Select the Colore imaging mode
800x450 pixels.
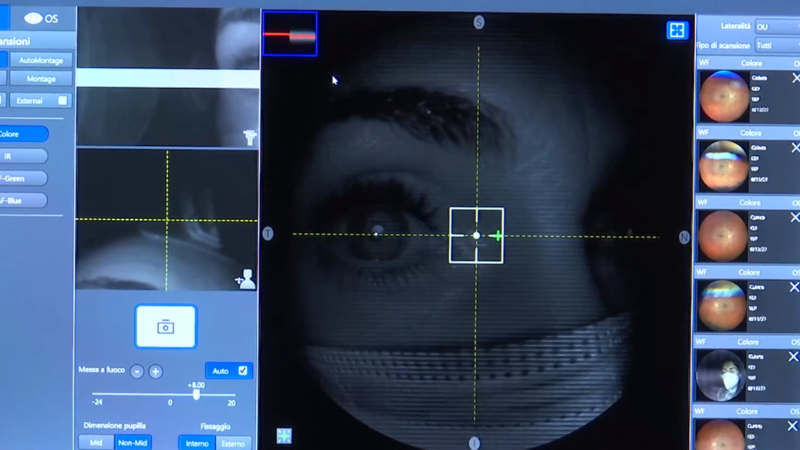tap(22, 134)
